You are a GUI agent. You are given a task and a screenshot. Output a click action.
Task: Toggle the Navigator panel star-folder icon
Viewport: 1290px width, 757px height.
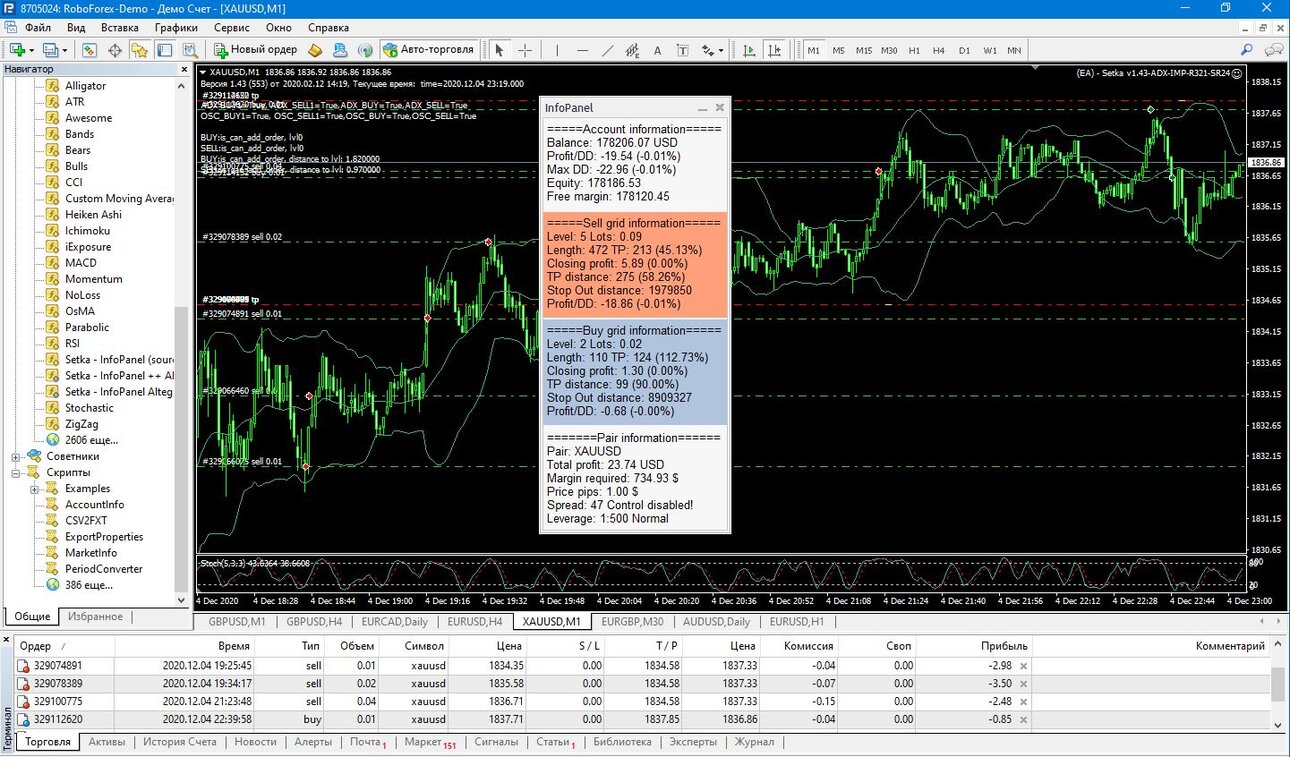click(139, 49)
